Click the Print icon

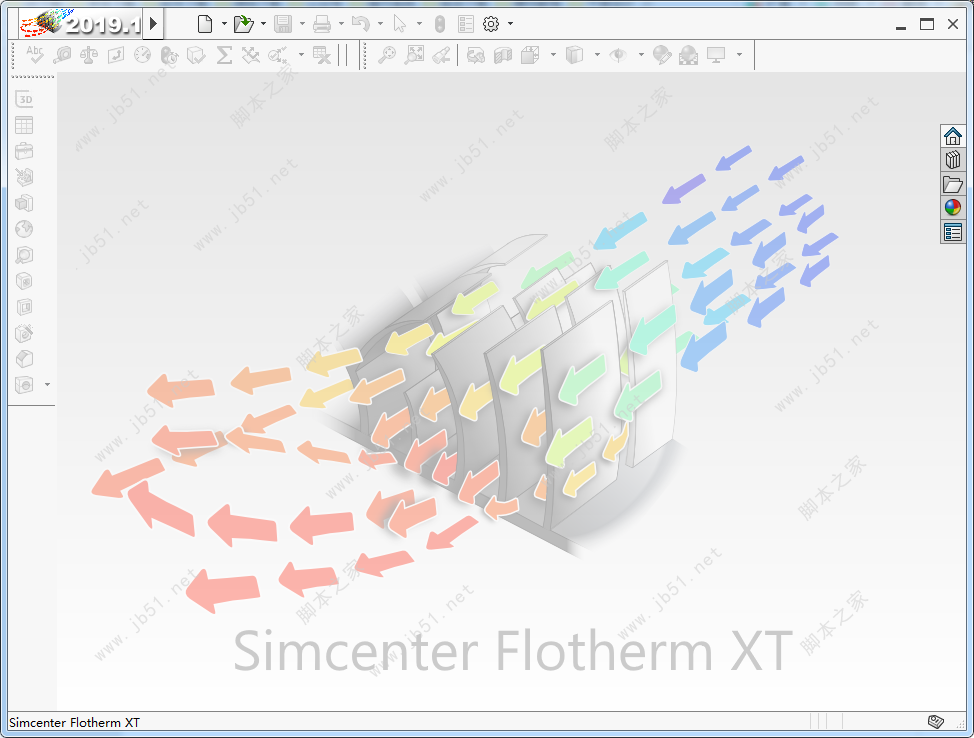322,24
